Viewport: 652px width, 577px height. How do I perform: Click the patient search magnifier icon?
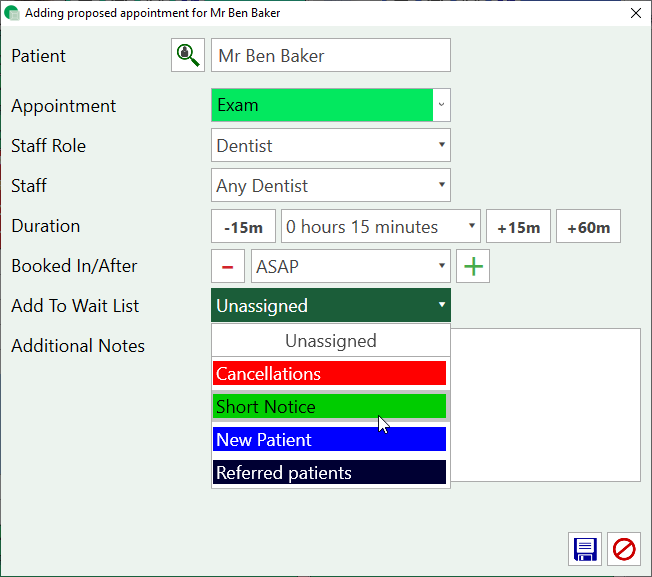187,56
